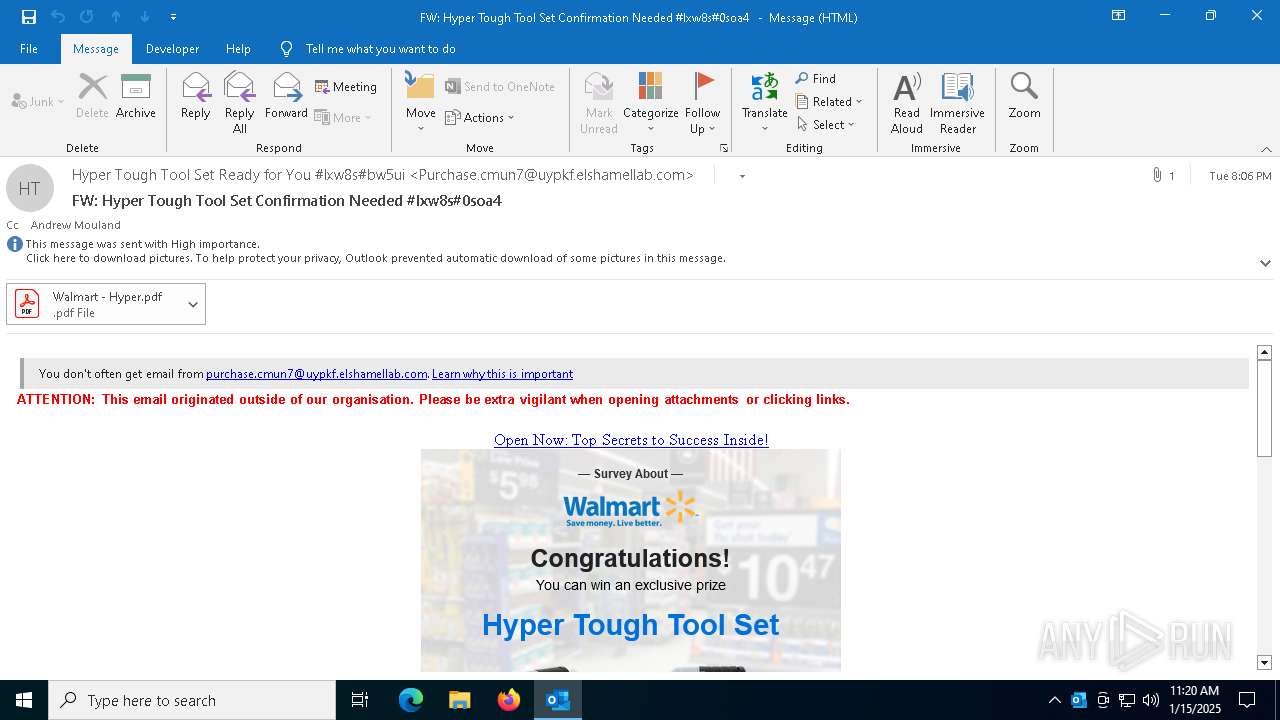Open the message actions dropdown arrow by the sender
Screen dimensions: 1280x720
[742, 176]
